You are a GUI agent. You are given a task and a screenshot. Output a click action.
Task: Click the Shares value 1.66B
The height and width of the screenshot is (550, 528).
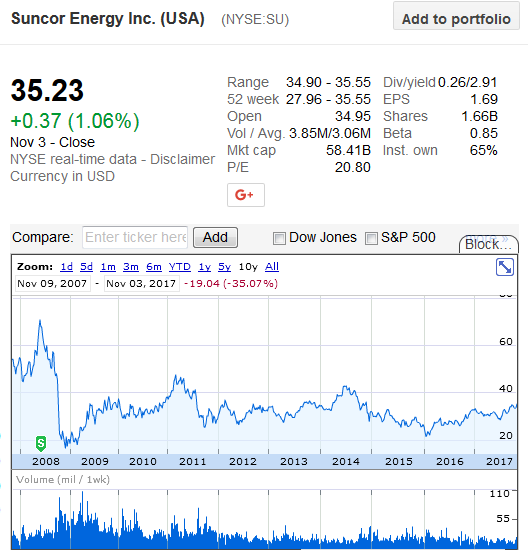[479, 116]
